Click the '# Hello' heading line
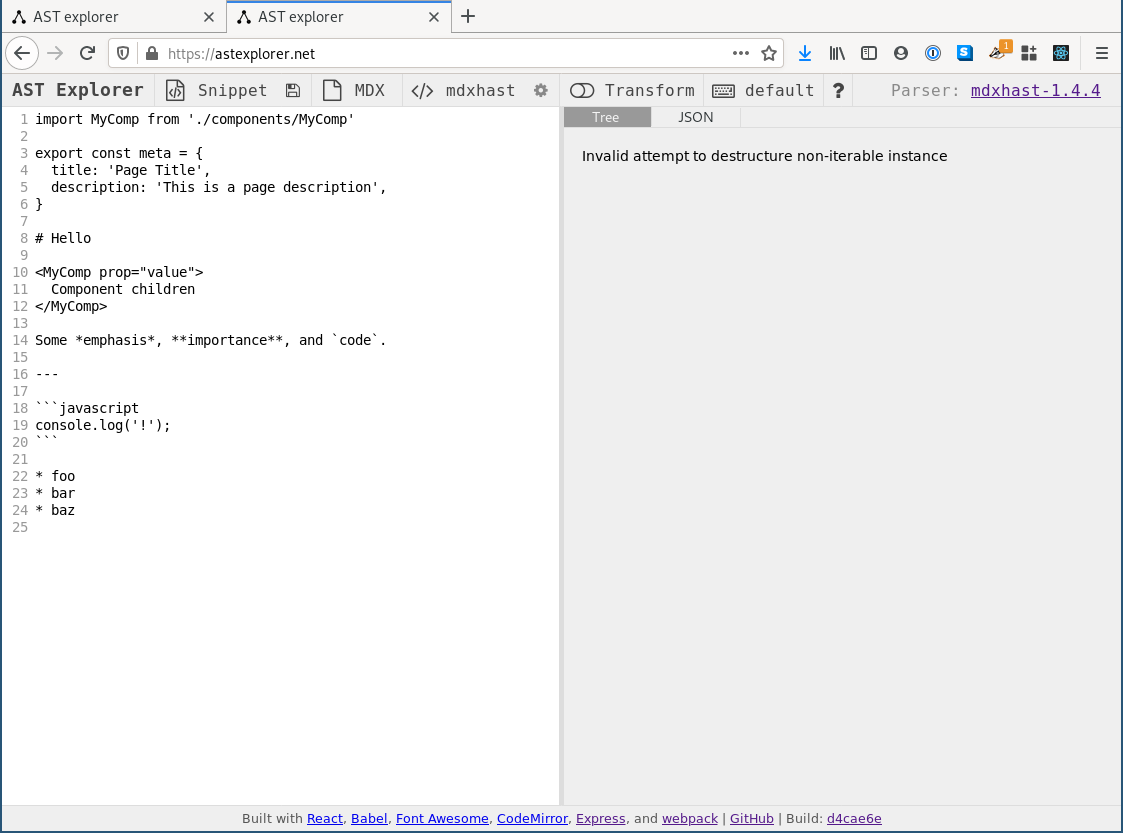This screenshot has height=833, width=1123. [63, 239]
